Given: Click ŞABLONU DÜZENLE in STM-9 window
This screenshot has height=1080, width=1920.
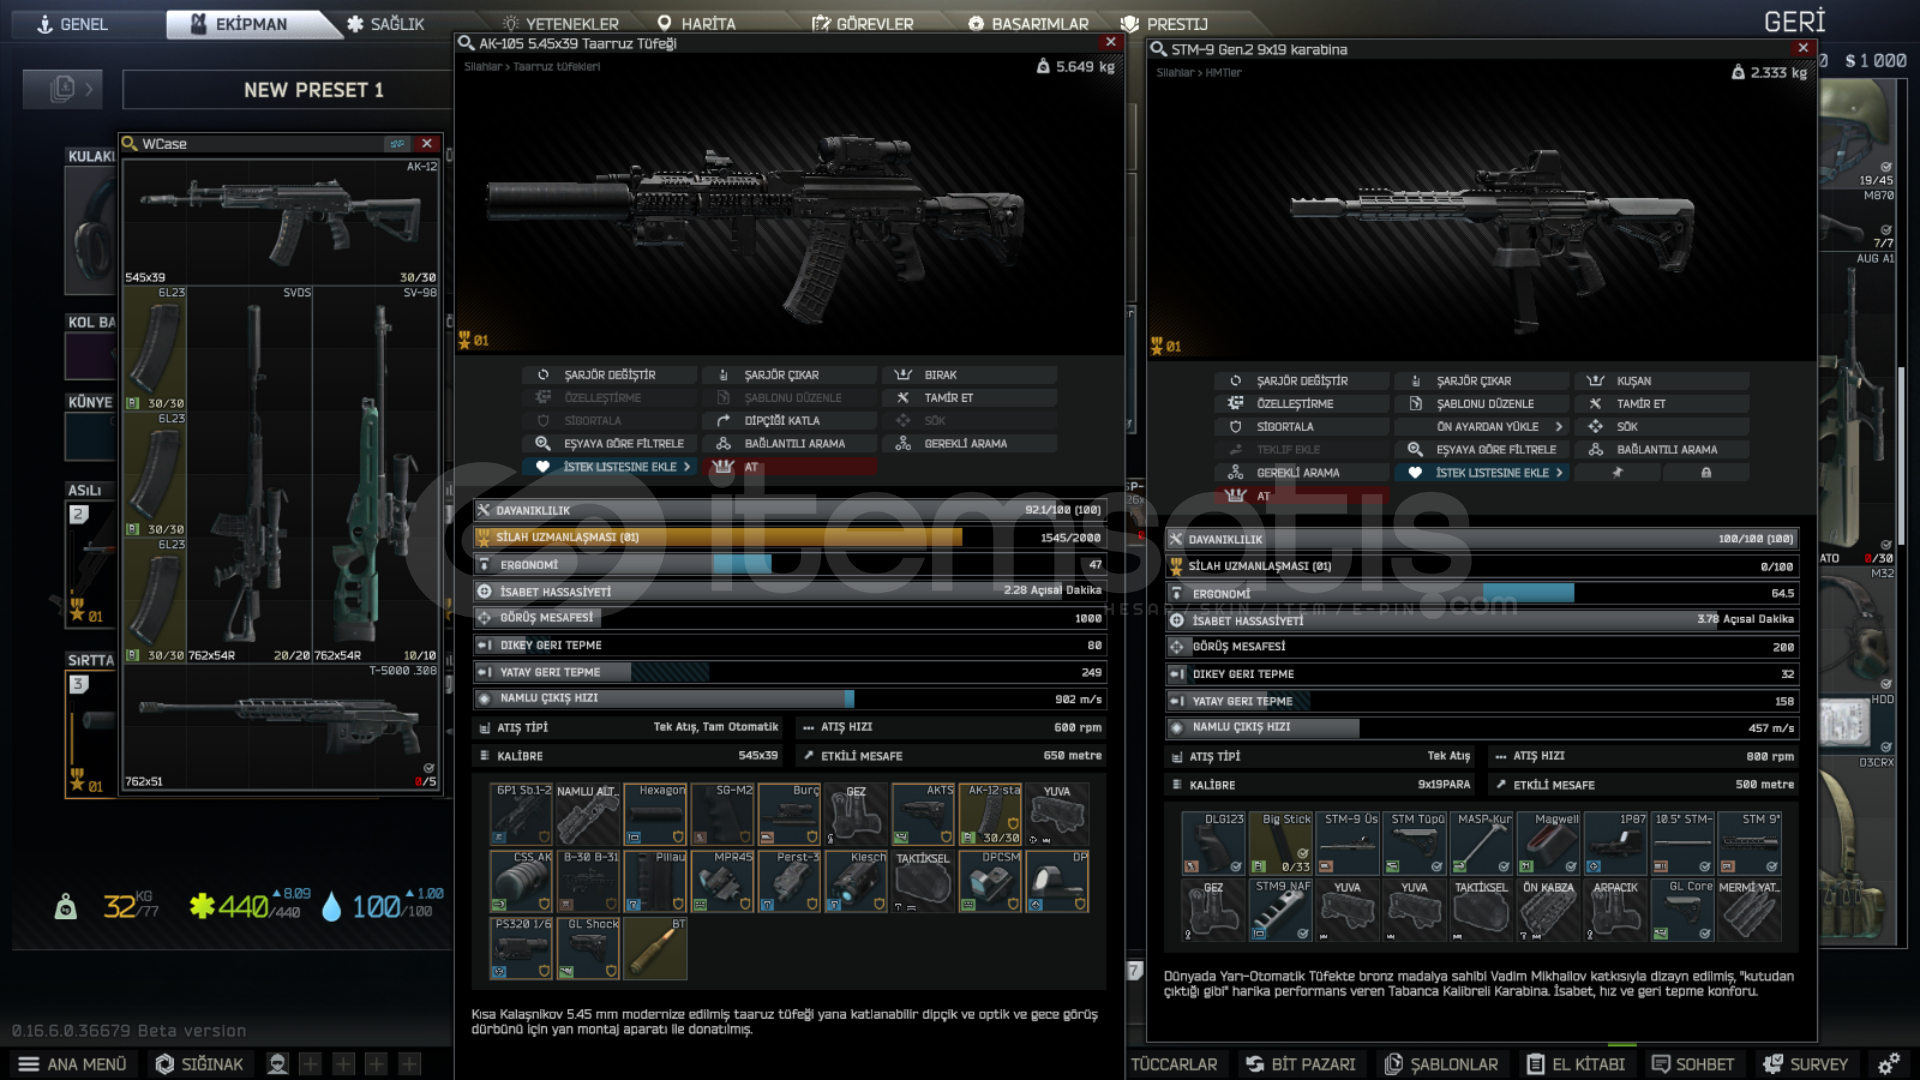Looking at the screenshot, I should tap(1482, 404).
